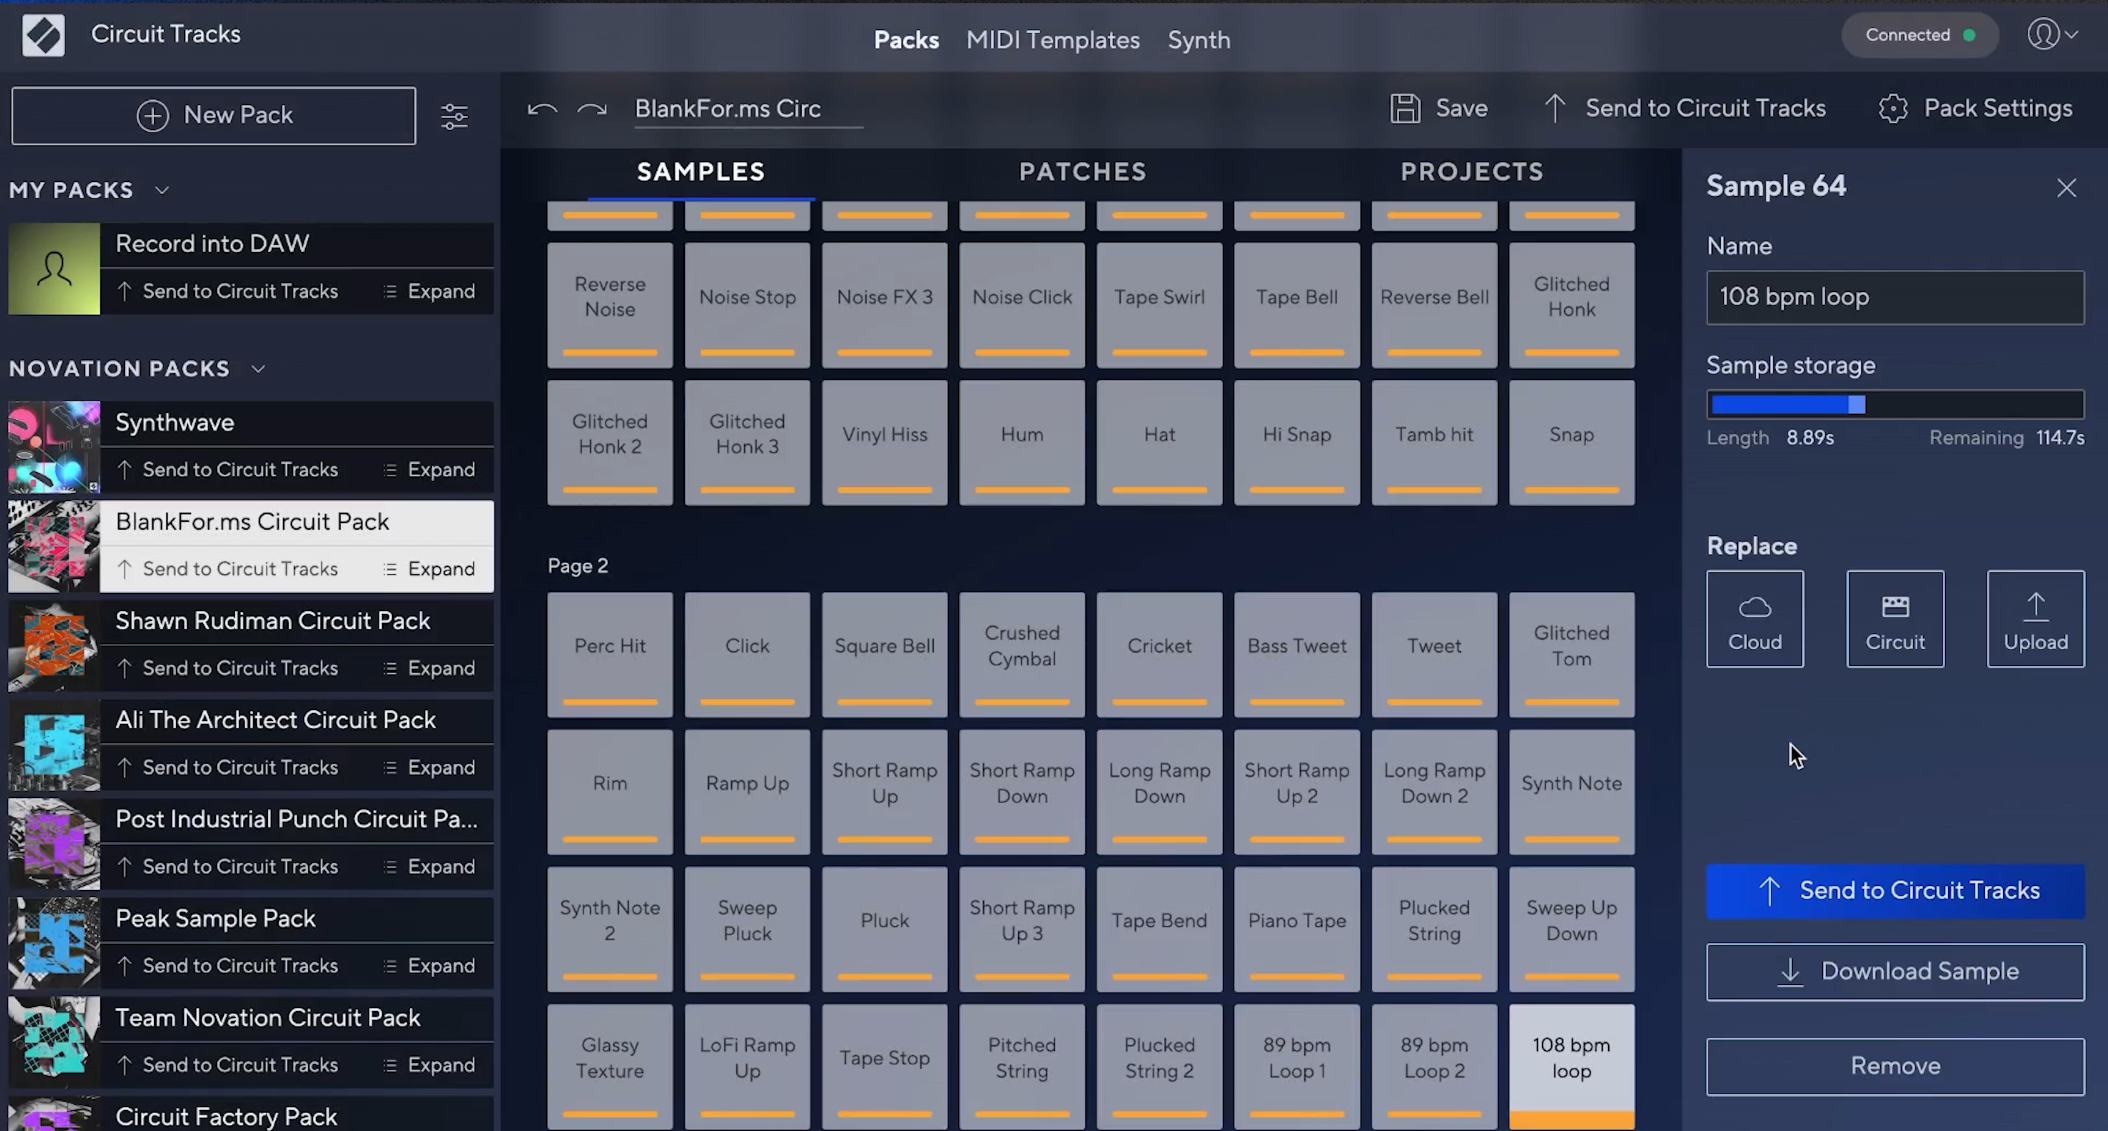Send Synthwave pack to Circuit Tracks
Screen dimensions: 2108x1131
(228, 469)
